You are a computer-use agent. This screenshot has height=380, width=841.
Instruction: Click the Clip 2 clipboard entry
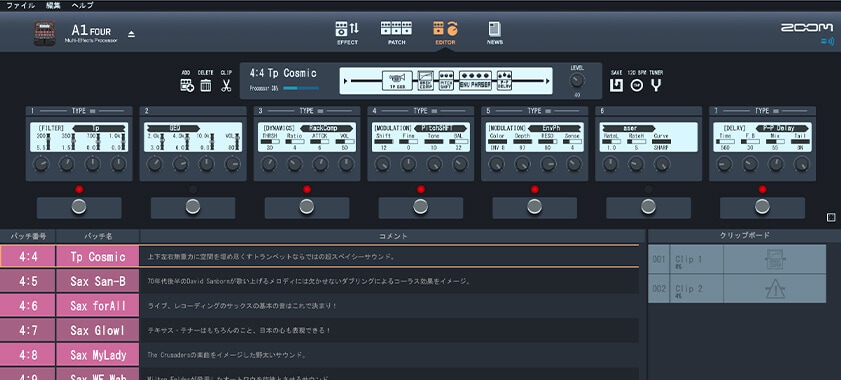tap(737, 289)
